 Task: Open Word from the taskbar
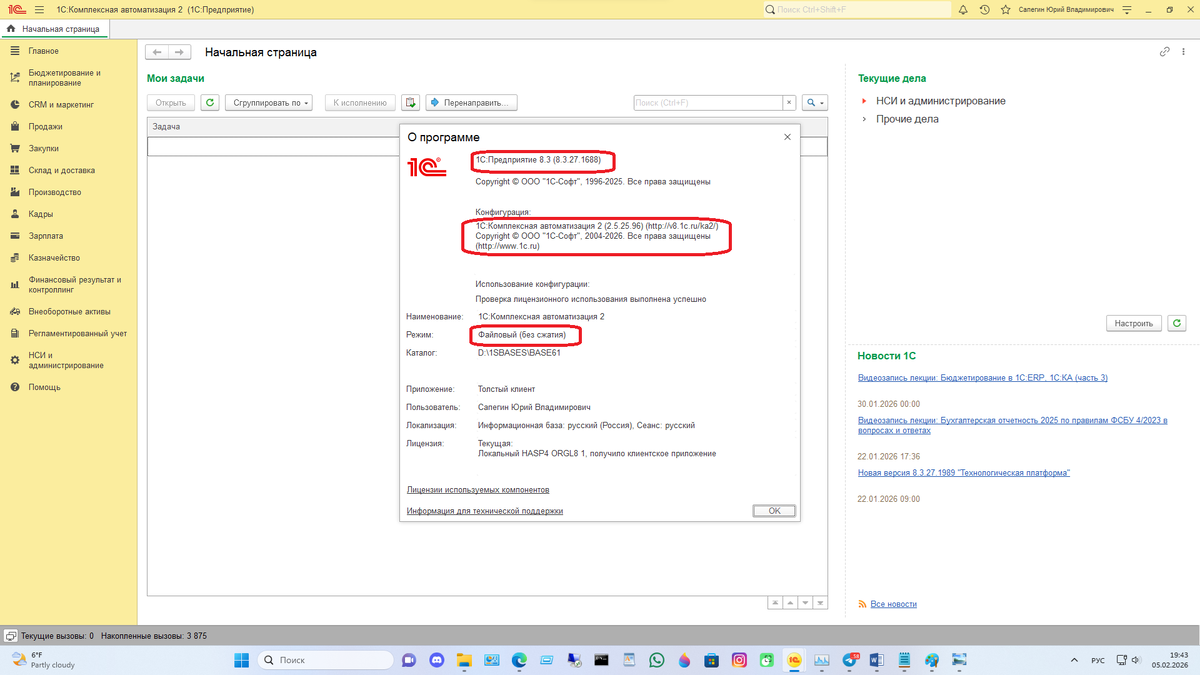(x=877, y=660)
